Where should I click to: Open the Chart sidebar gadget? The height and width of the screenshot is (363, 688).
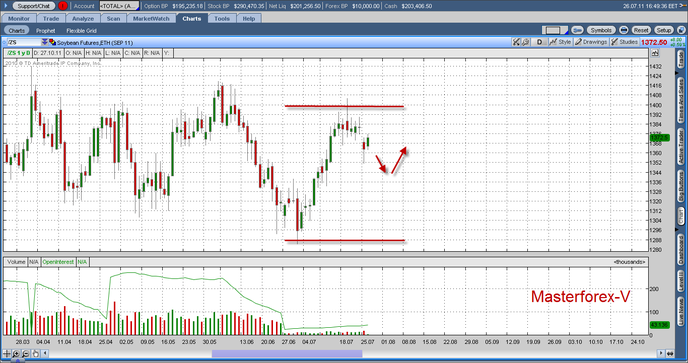point(681,217)
